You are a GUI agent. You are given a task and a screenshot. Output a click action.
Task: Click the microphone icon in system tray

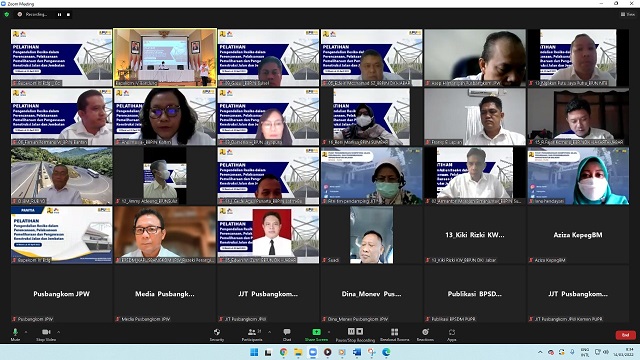point(572,352)
